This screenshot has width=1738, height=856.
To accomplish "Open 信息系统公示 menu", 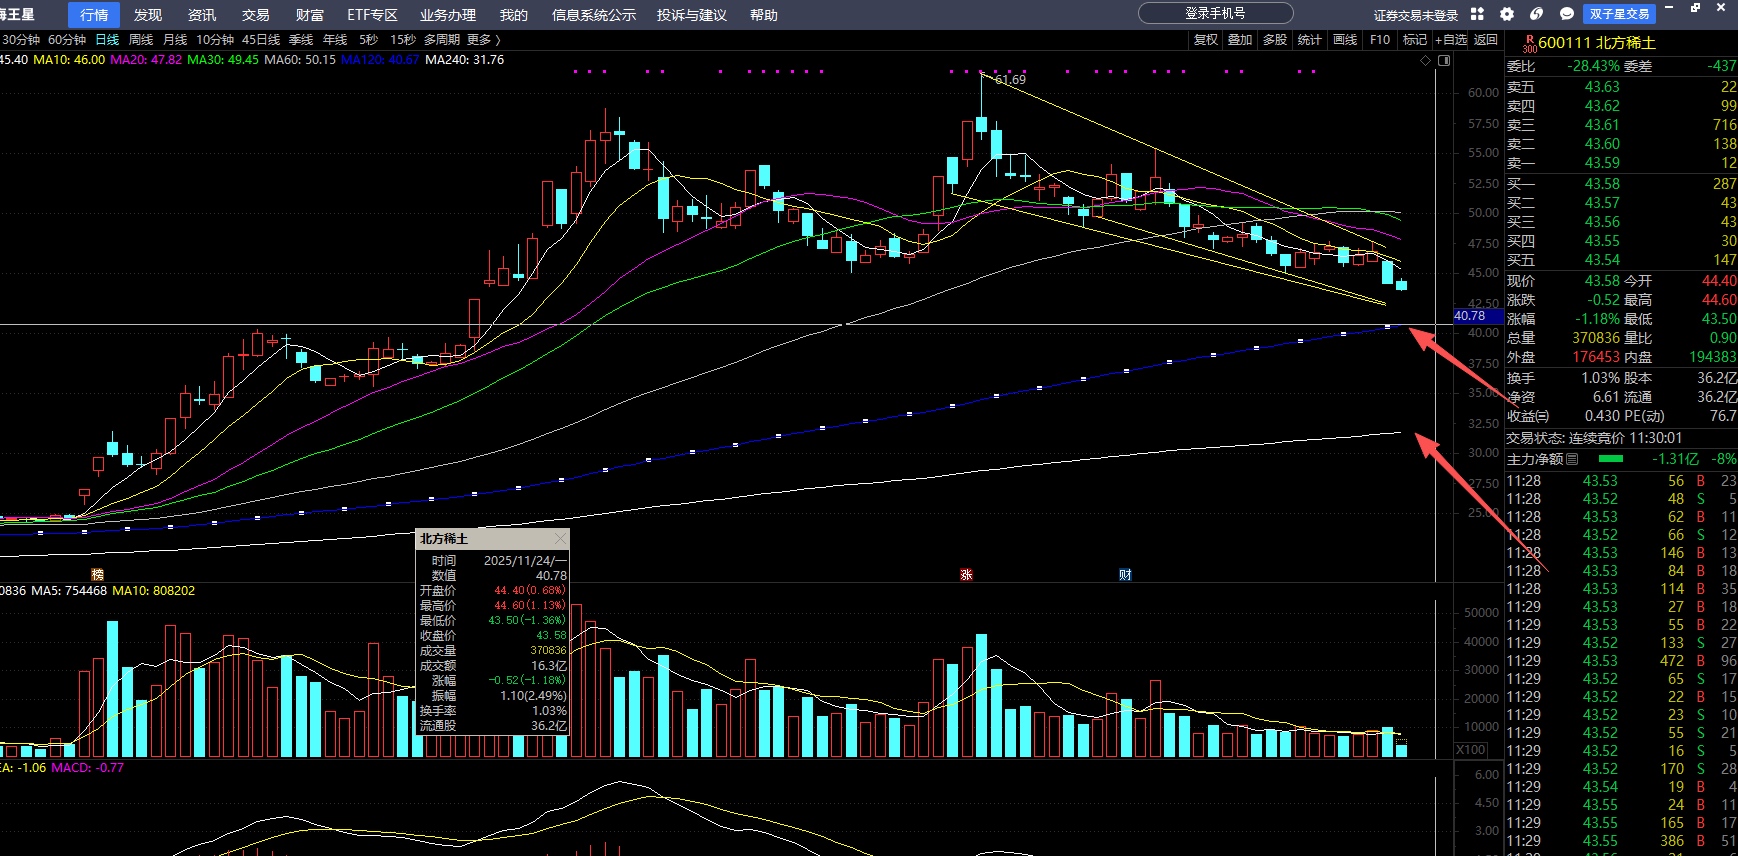I will pos(594,15).
